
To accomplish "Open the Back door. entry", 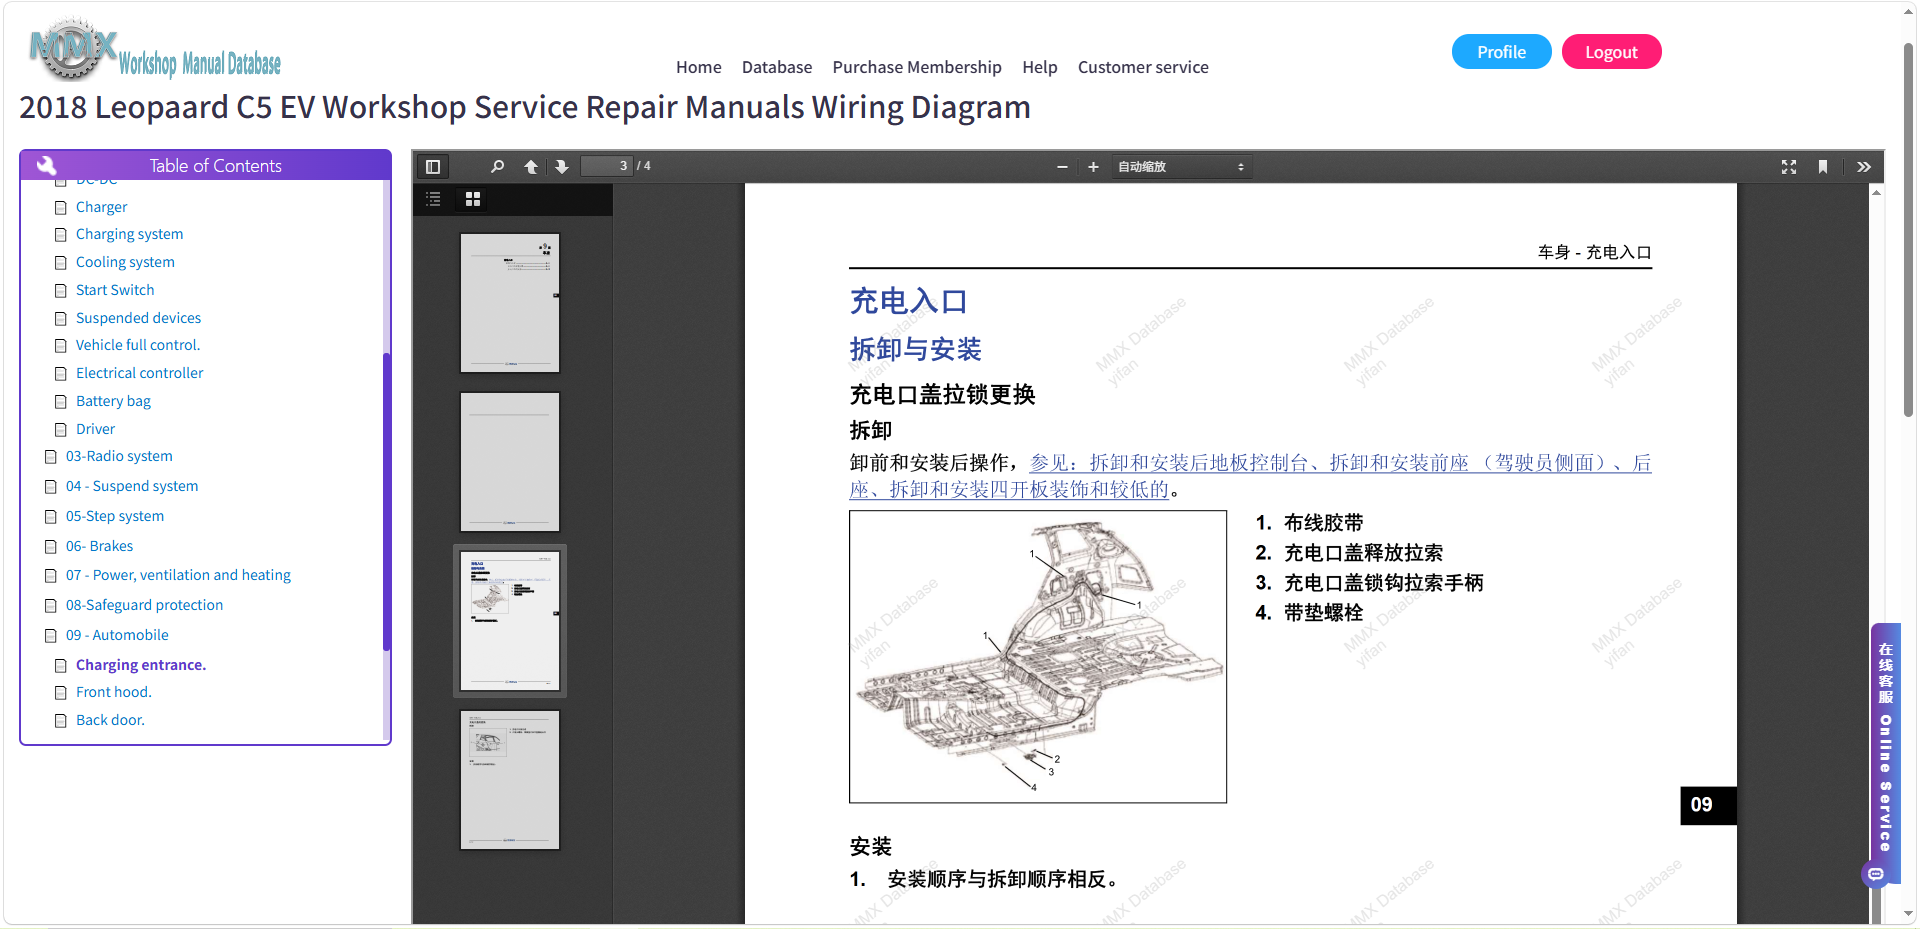I will click(x=110, y=720).
